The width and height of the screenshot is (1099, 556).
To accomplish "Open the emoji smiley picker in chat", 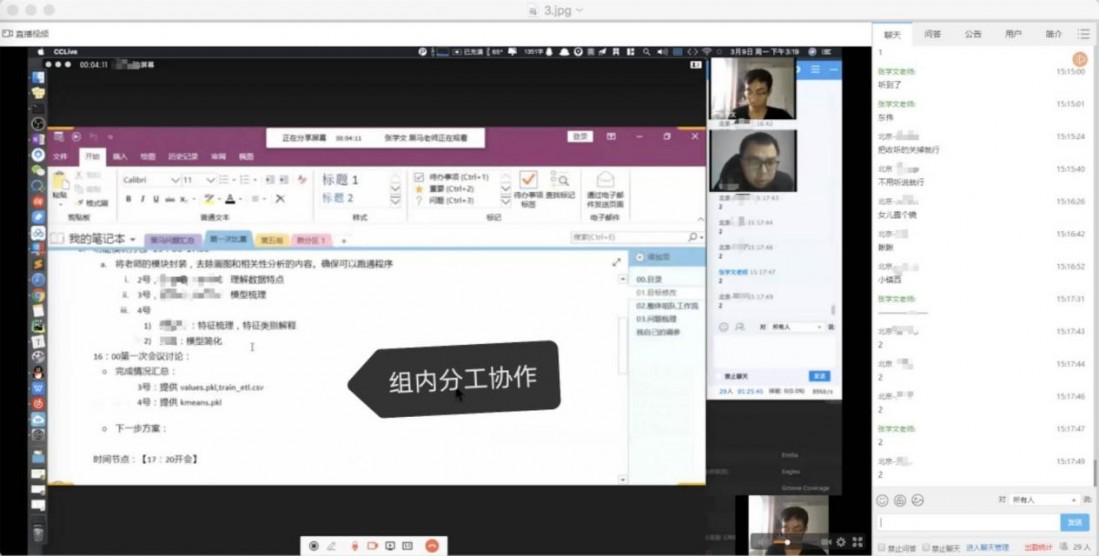I will coord(882,500).
